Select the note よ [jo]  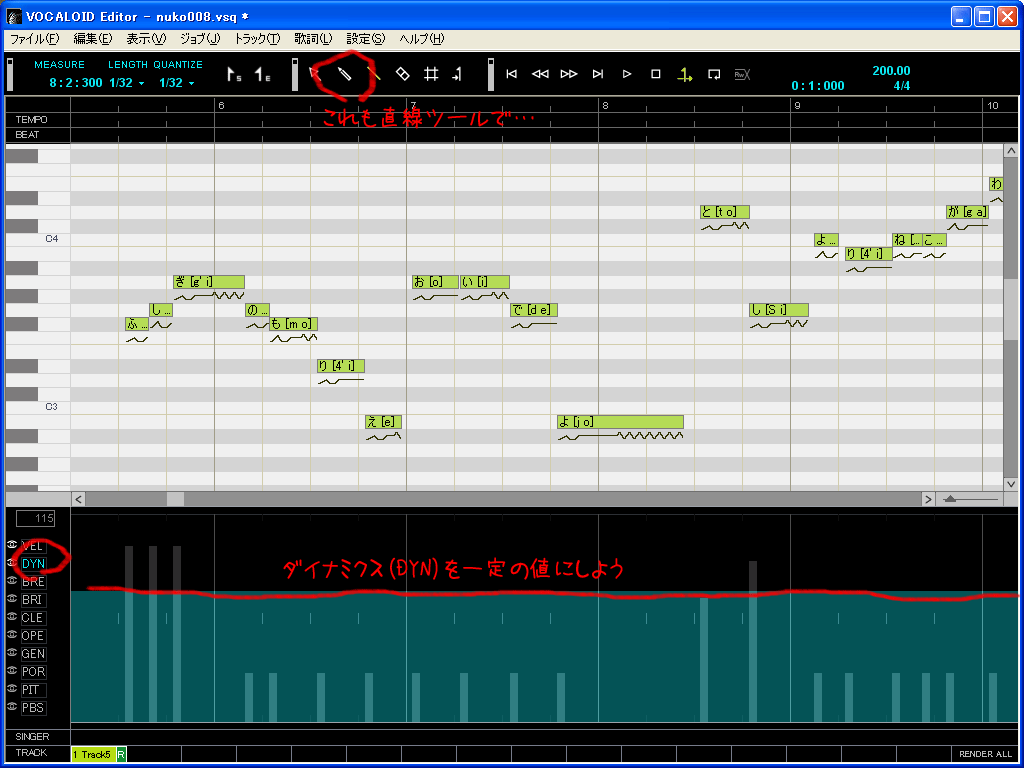(x=620, y=422)
